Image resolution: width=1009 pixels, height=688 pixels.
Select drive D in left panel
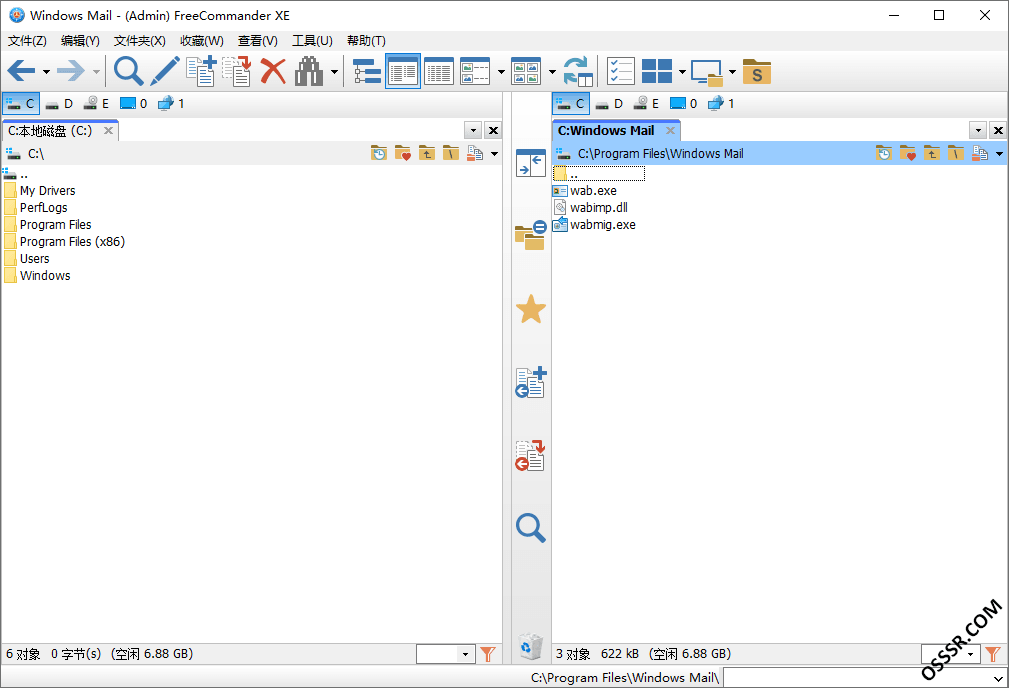tap(59, 104)
